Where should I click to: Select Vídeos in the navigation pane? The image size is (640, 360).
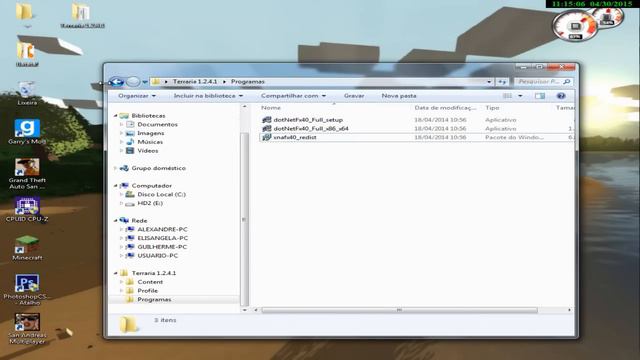[x=148, y=151]
